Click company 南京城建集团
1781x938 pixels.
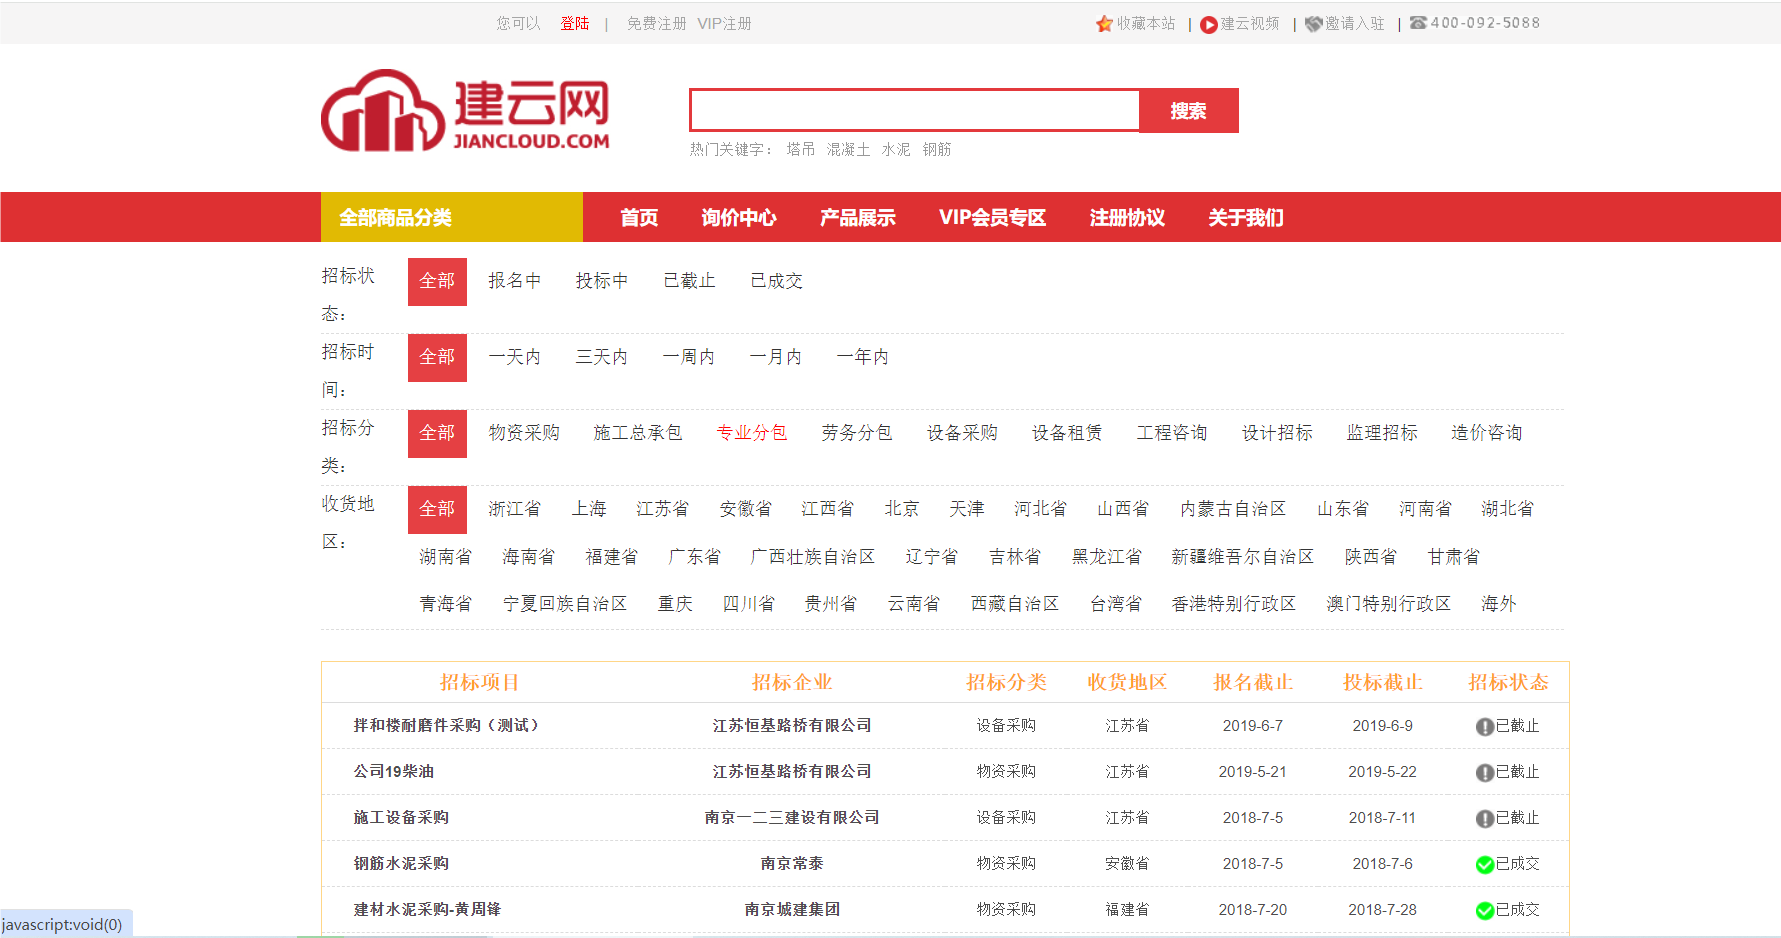(x=792, y=910)
